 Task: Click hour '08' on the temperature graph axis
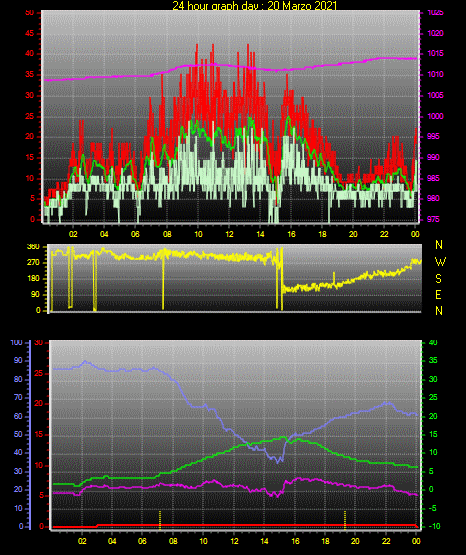[x=173, y=541]
